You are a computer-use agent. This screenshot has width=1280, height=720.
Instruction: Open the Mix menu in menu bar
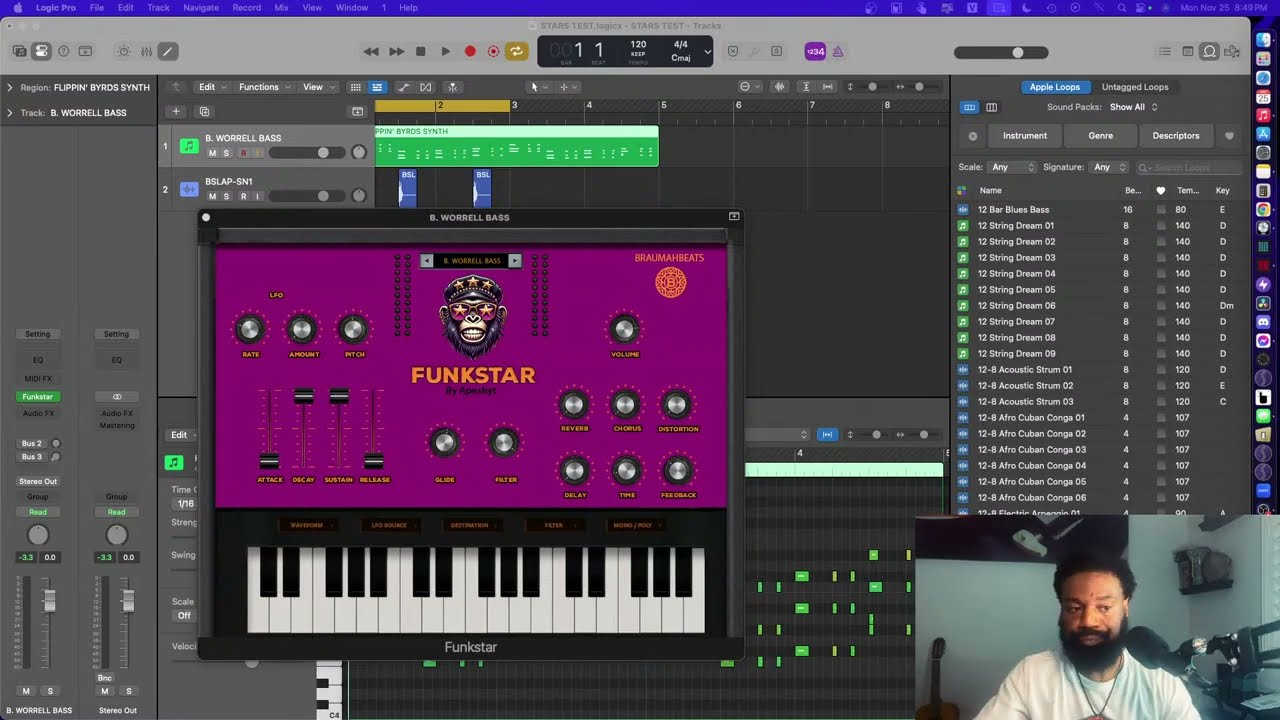(x=283, y=7)
